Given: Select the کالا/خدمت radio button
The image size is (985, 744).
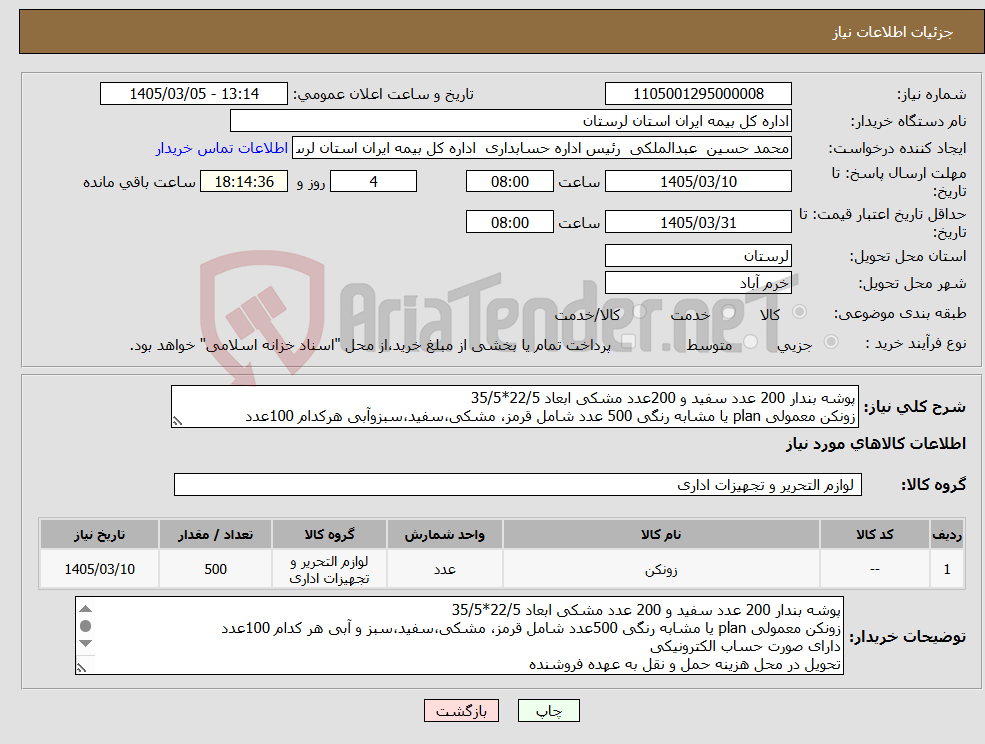Looking at the screenshot, I should pos(639,312).
